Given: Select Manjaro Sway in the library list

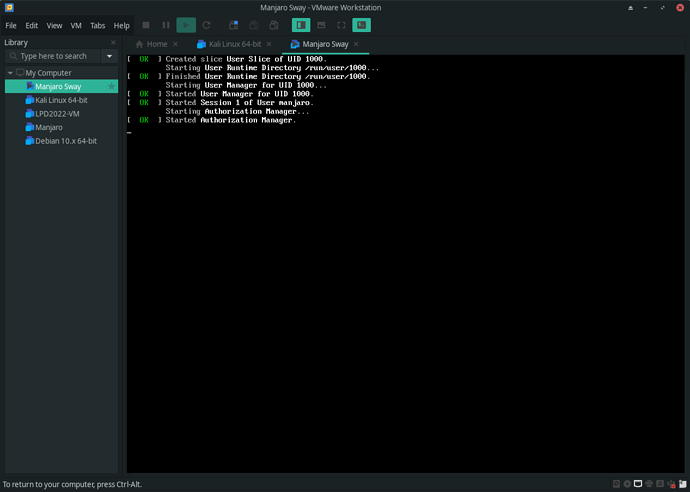Looking at the screenshot, I should 61,86.
